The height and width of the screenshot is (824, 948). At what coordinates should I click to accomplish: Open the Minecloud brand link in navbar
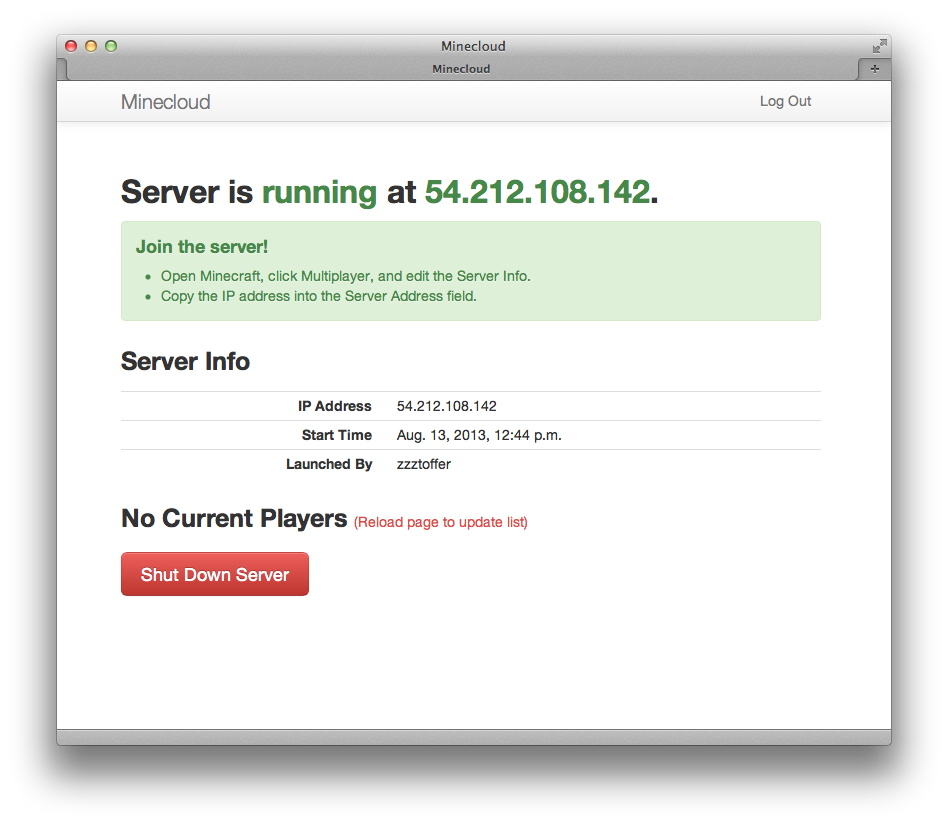click(x=166, y=102)
